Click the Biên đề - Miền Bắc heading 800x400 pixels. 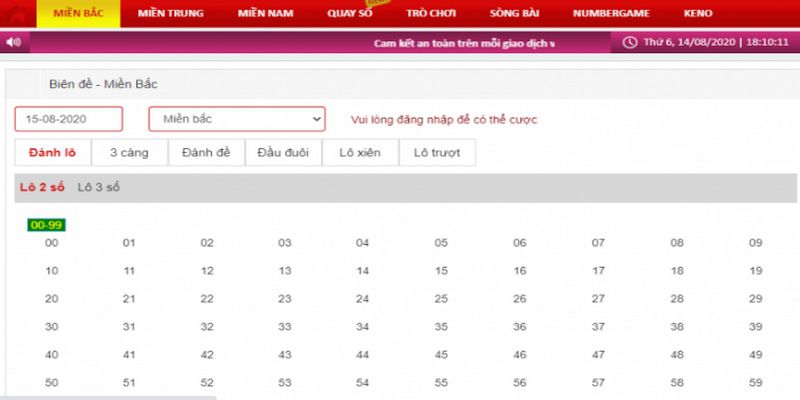click(x=103, y=84)
